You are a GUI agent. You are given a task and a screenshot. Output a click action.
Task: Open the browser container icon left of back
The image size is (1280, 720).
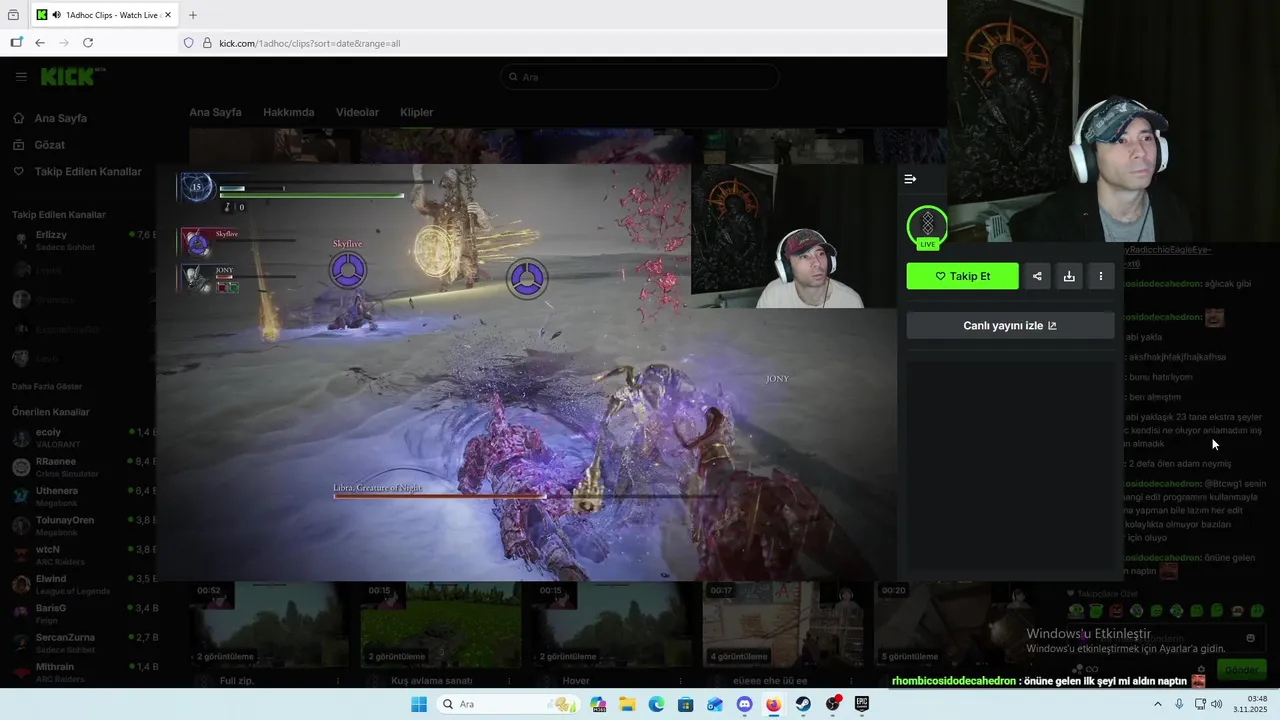point(16,43)
